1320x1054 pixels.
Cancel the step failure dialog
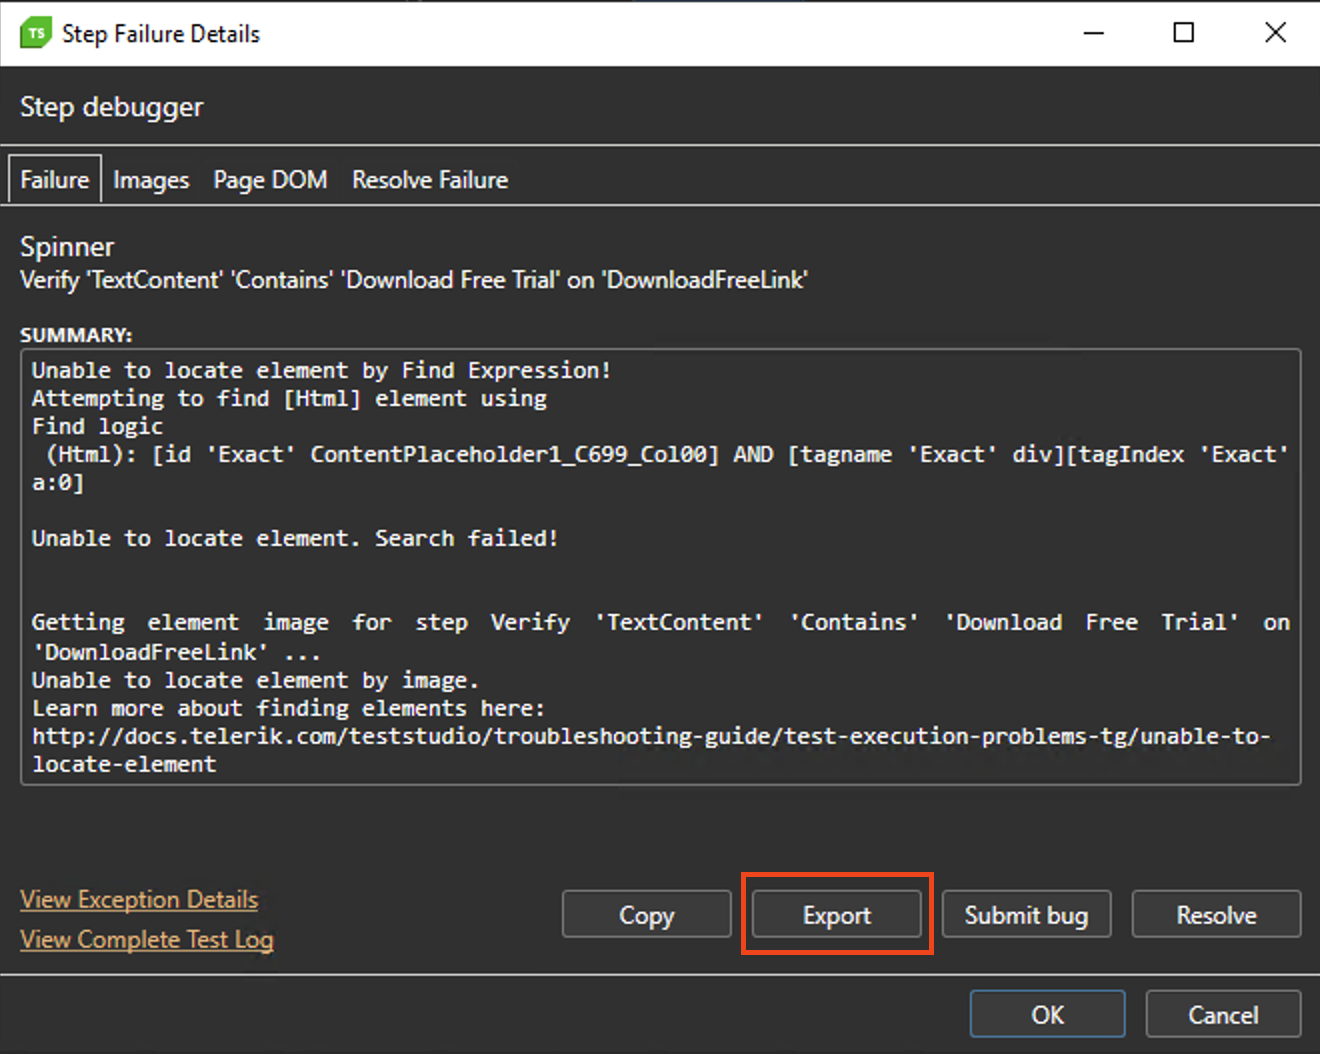(x=1223, y=1015)
